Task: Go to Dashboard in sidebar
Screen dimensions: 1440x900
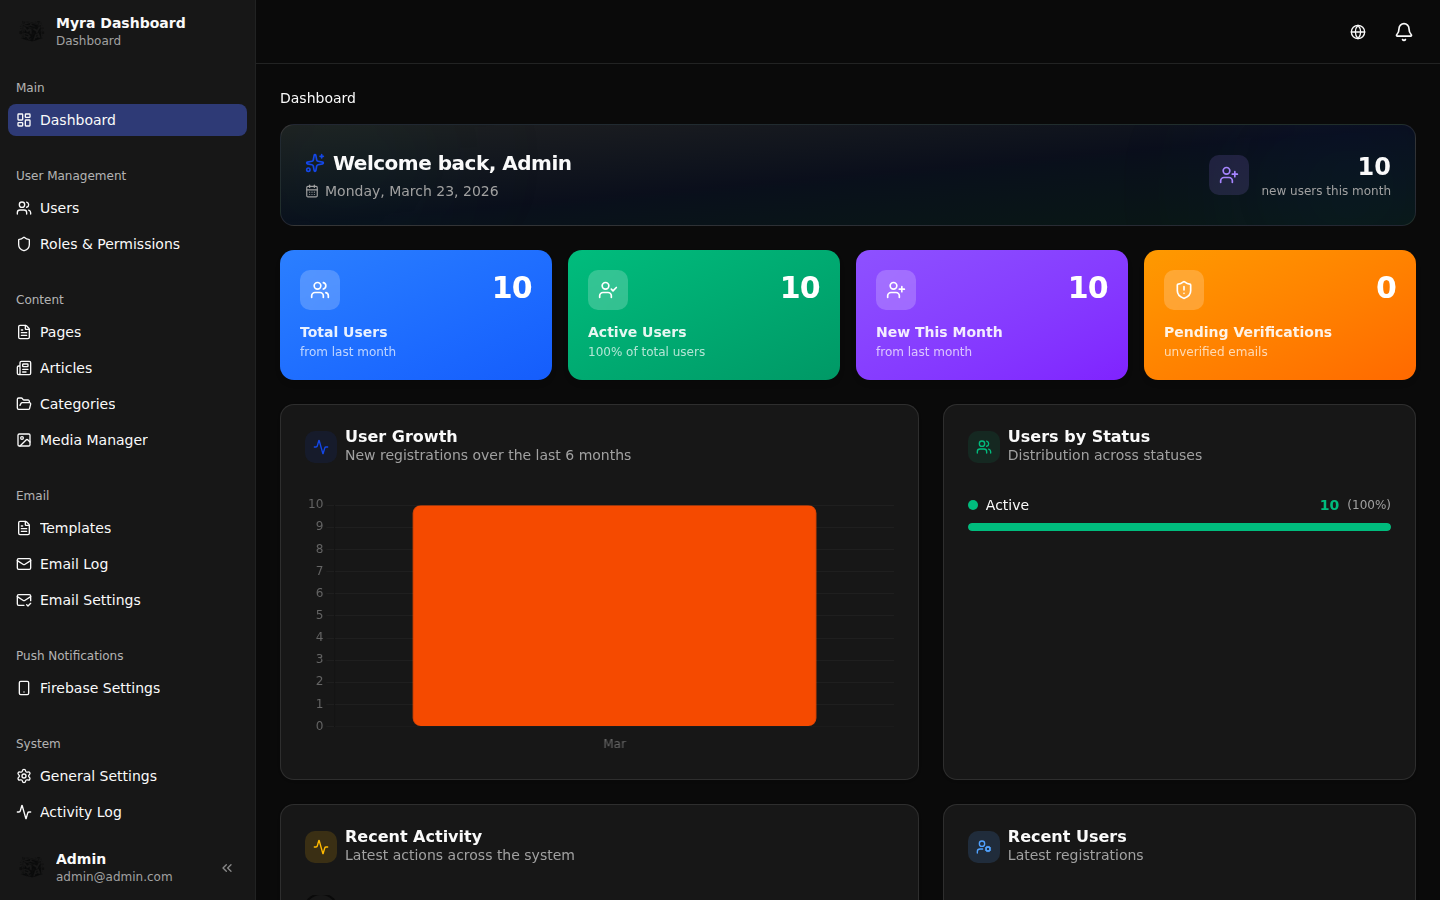Action: (127, 120)
